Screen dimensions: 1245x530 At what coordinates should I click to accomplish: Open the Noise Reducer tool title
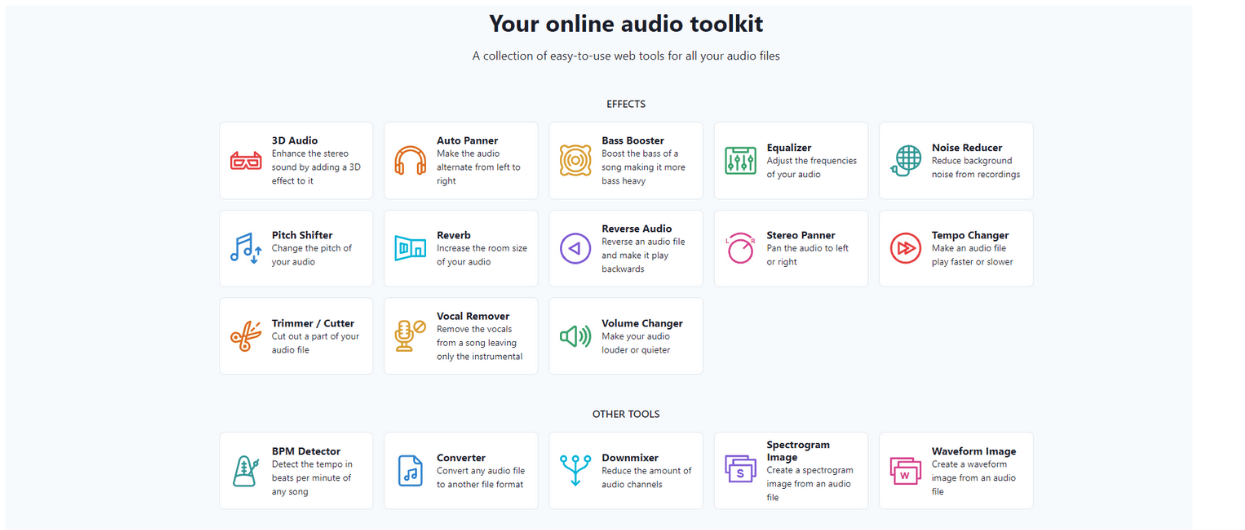point(967,148)
